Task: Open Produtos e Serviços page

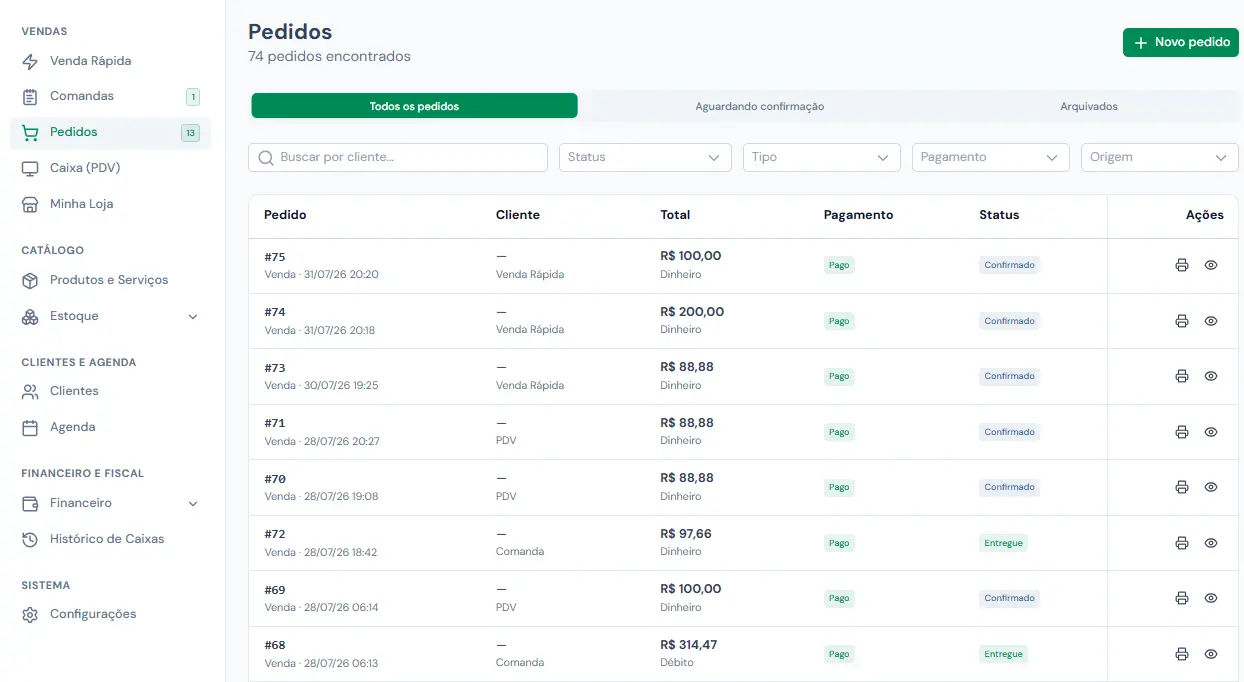Action: pos(110,280)
